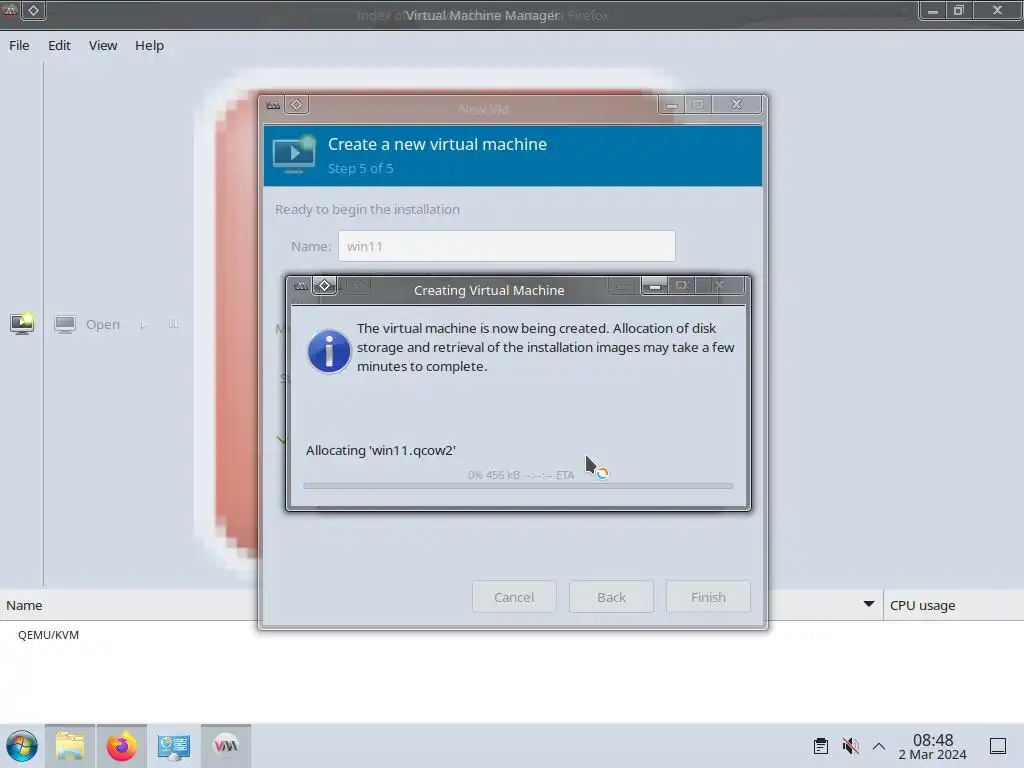Click the Creating Virtual Machine window menu icon
The width and height of the screenshot is (1024, 768).
pyautogui.click(x=301, y=286)
